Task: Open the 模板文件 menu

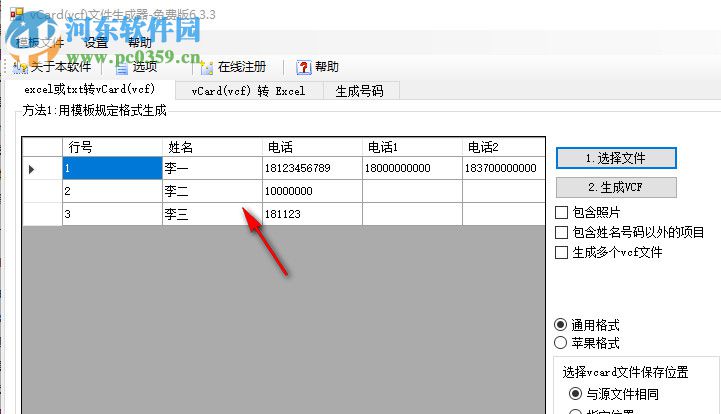Action: [x=40, y=42]
